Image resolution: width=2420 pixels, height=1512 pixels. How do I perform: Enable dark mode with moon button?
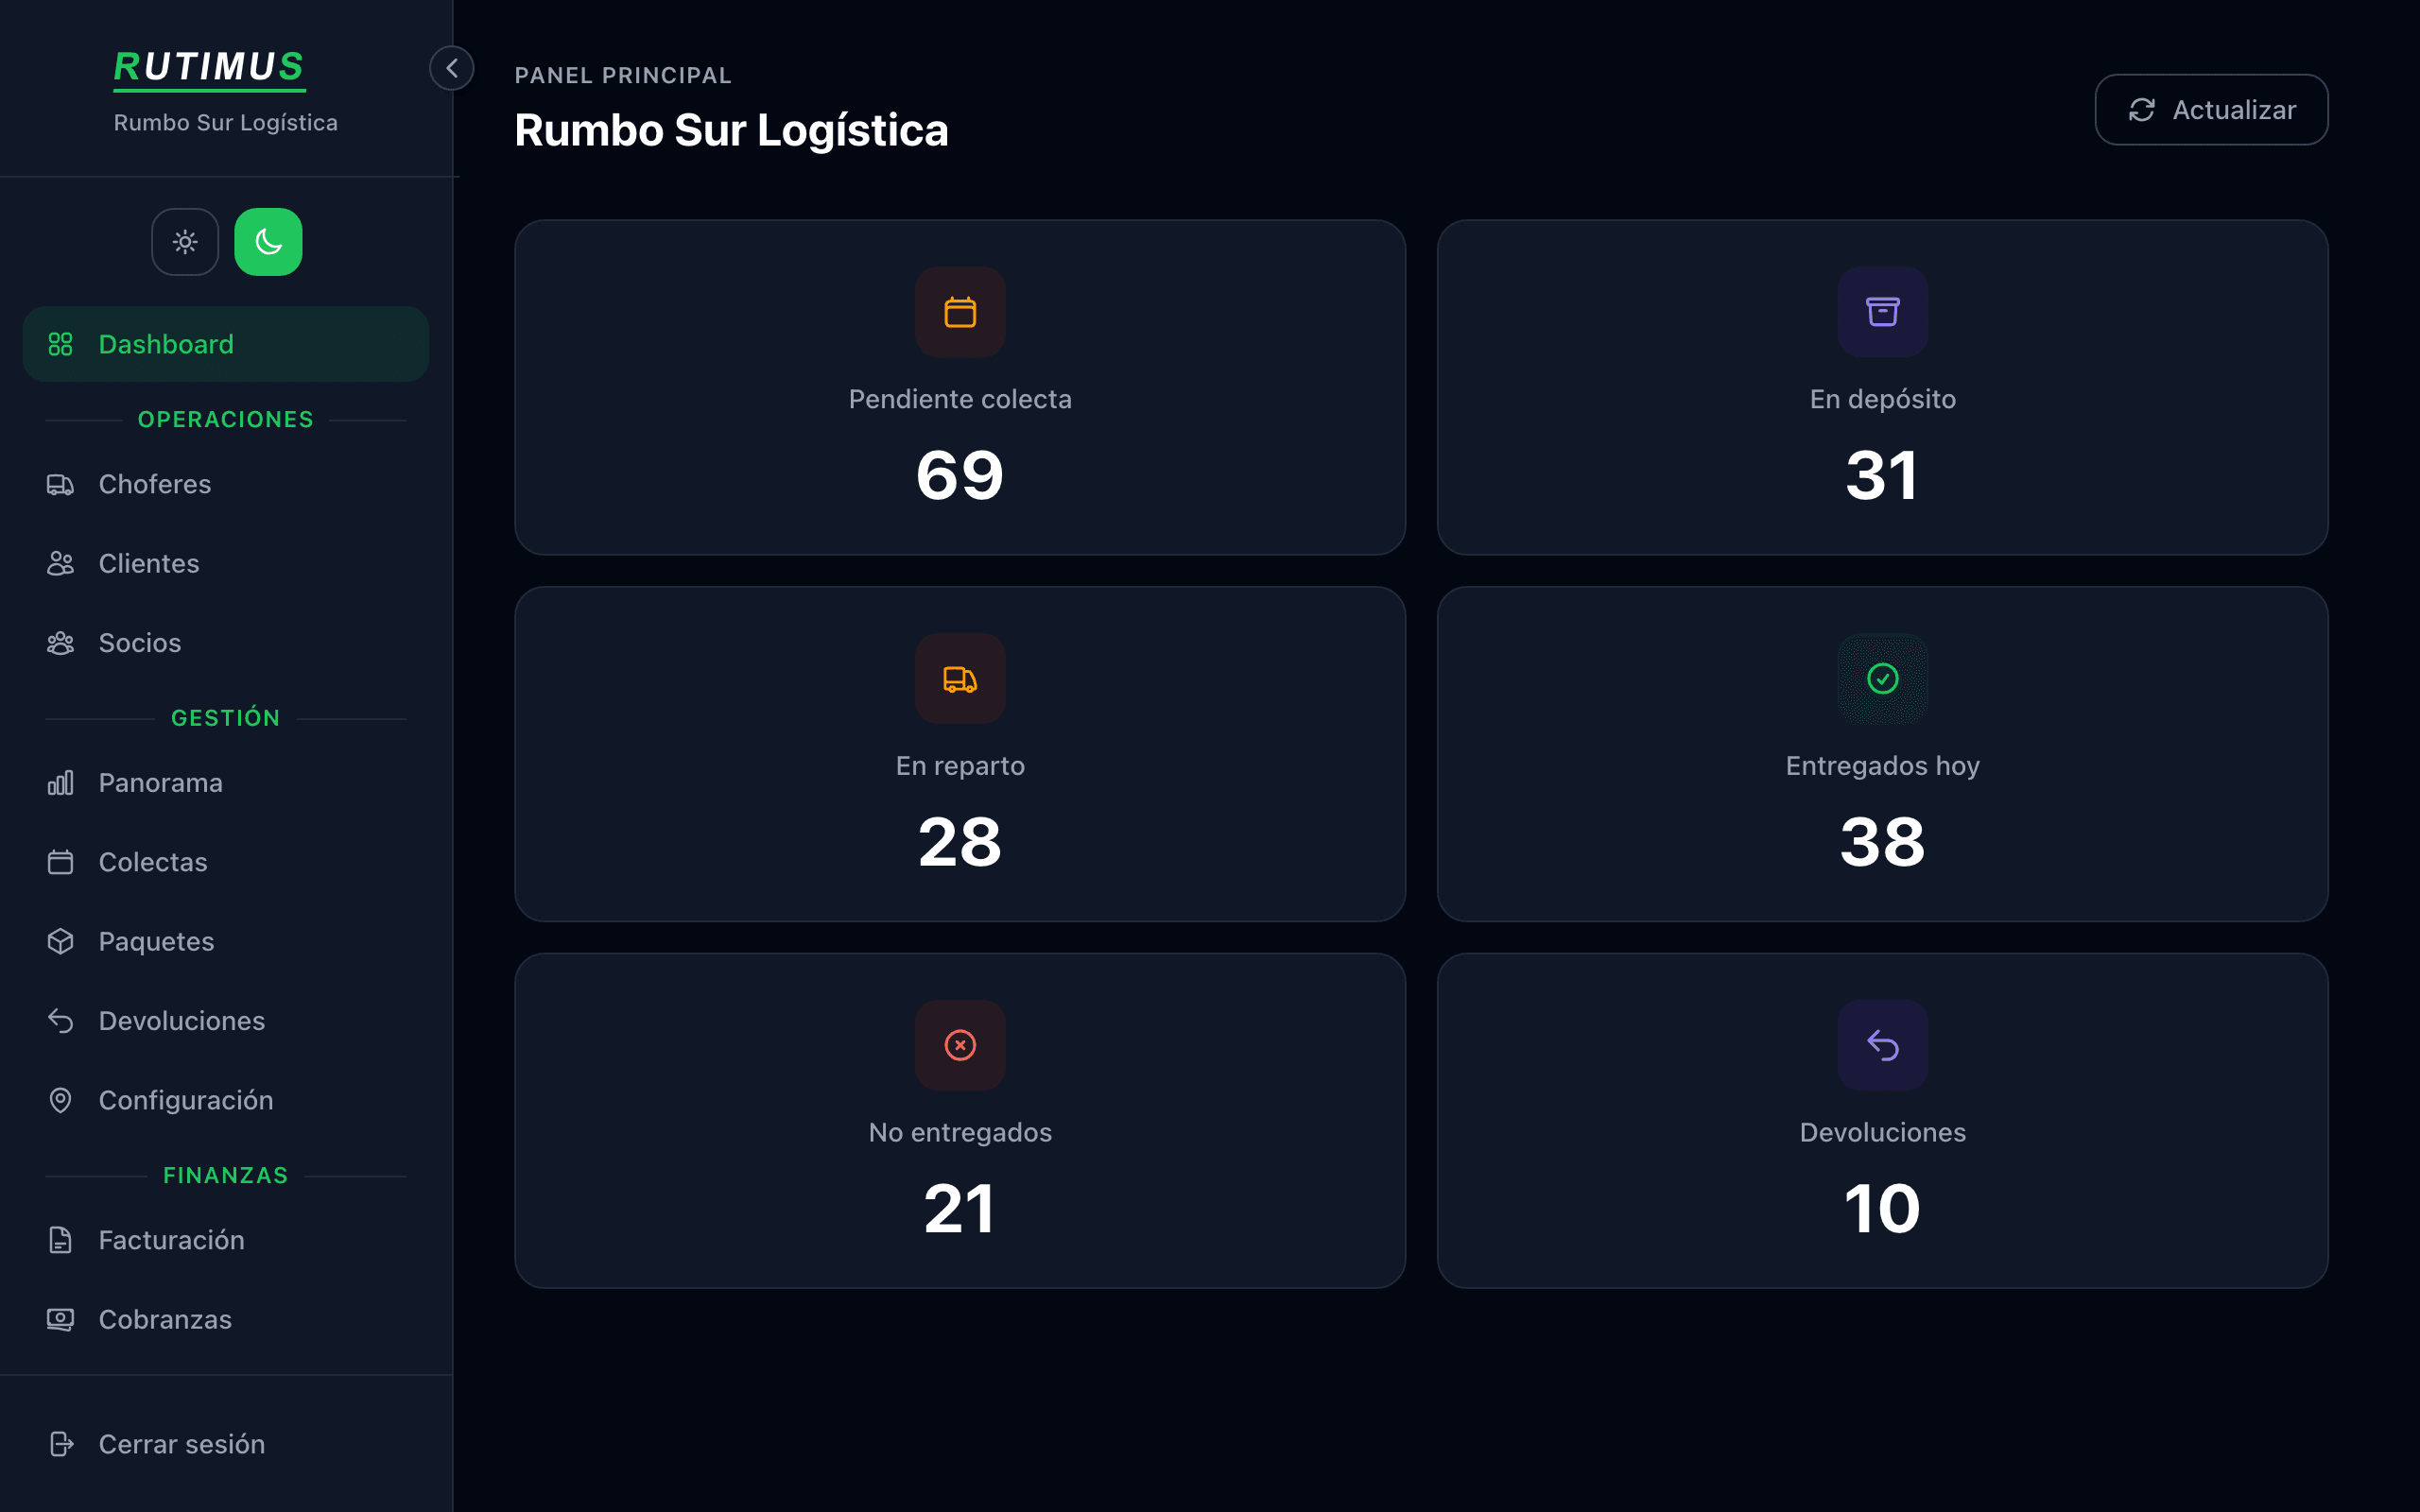tap(268, 242)
